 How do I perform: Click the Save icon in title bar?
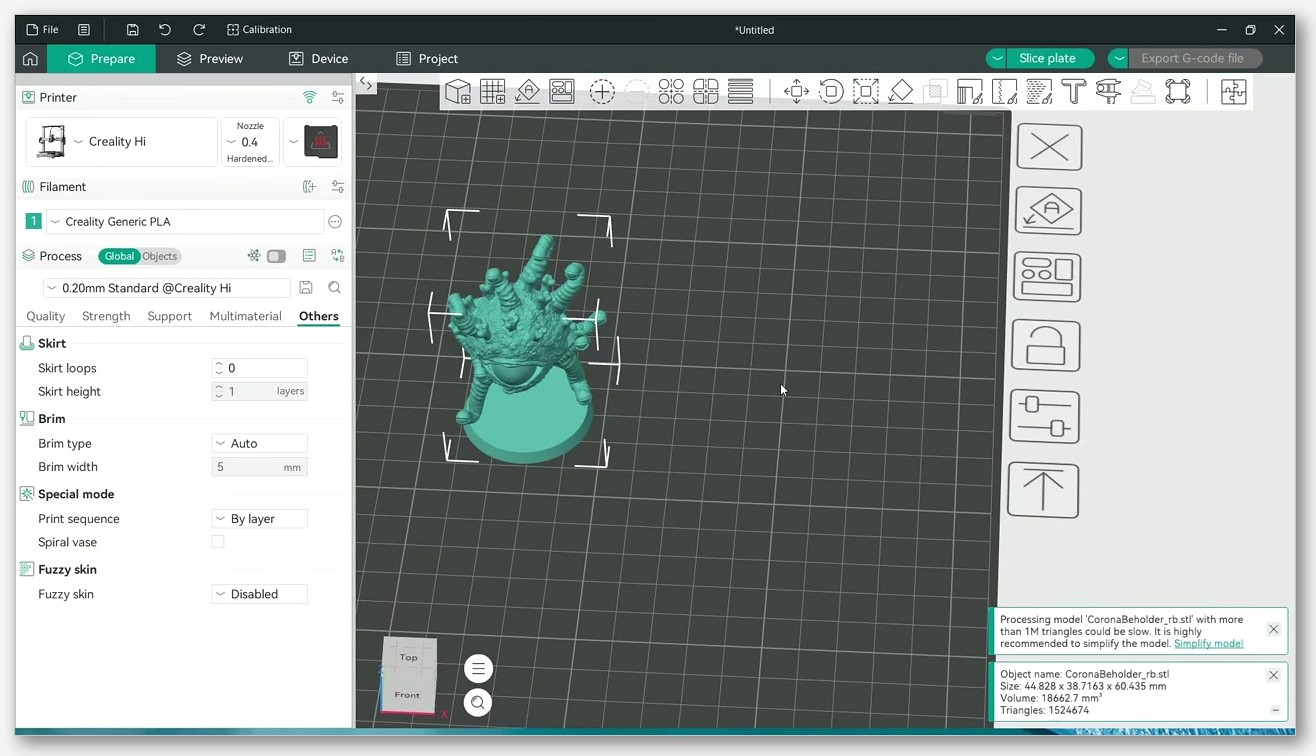point(132,29)
